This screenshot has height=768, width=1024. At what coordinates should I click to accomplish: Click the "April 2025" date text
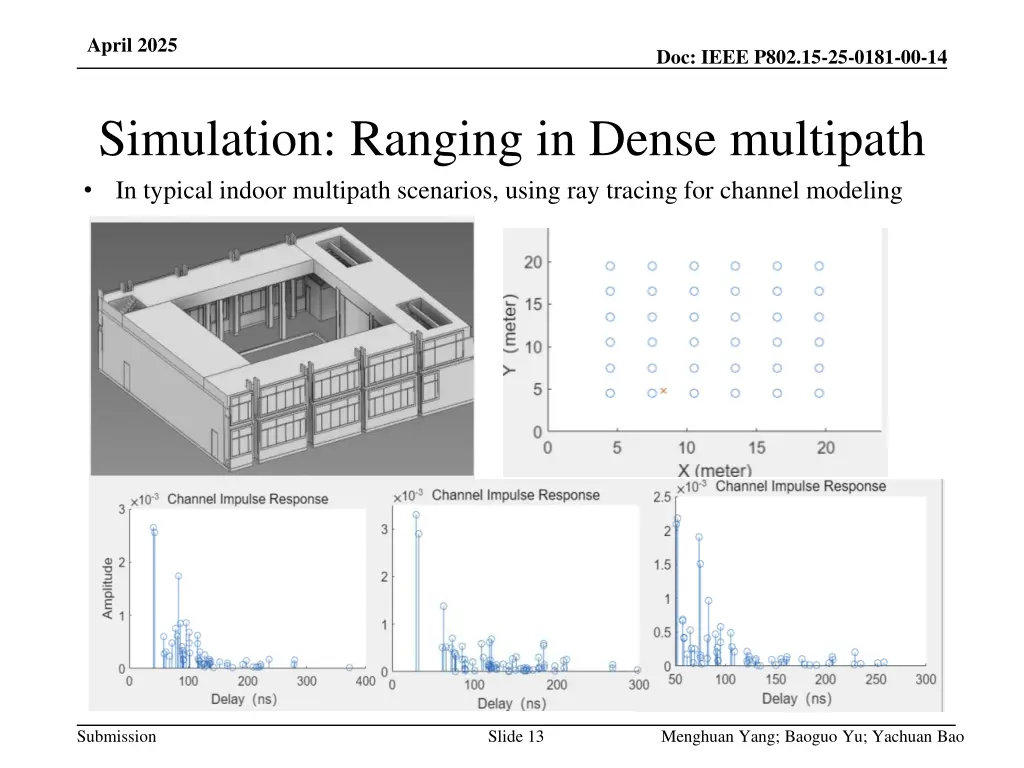point(132,45)
